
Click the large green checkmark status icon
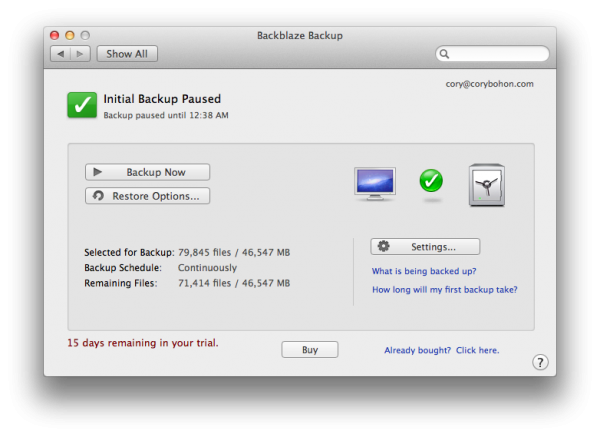pos(82,105)
